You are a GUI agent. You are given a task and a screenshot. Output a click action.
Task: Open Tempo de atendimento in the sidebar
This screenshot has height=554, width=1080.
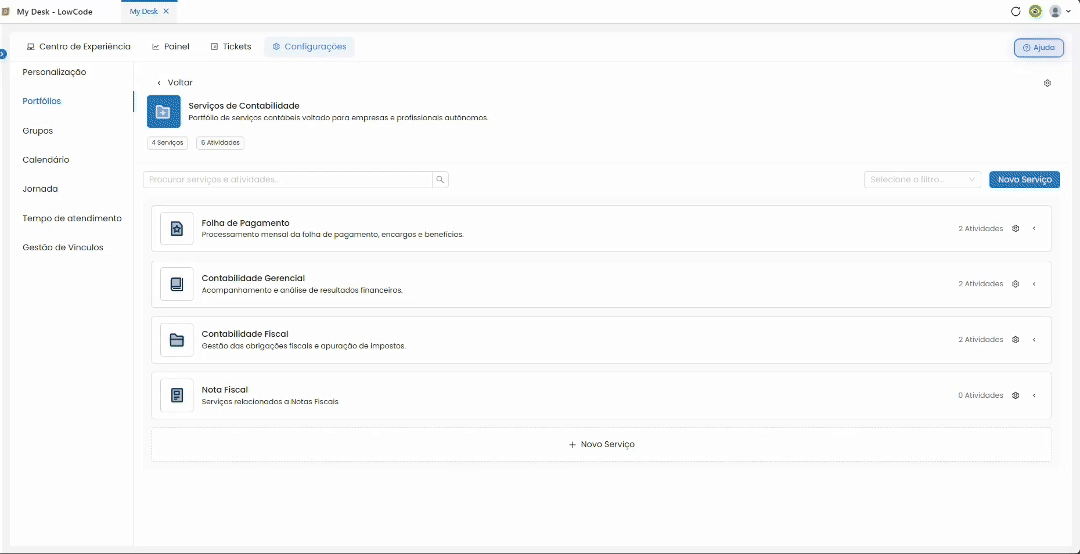(72, 218)
